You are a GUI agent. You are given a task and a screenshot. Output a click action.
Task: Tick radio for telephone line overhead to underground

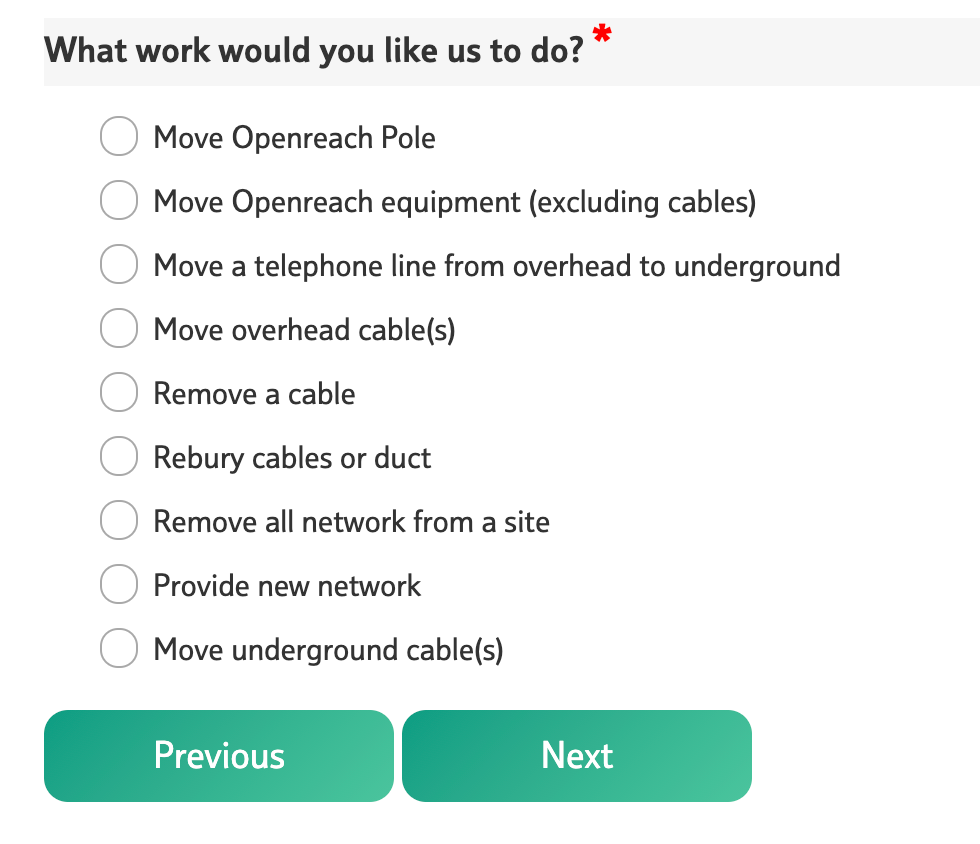(118, 265)
